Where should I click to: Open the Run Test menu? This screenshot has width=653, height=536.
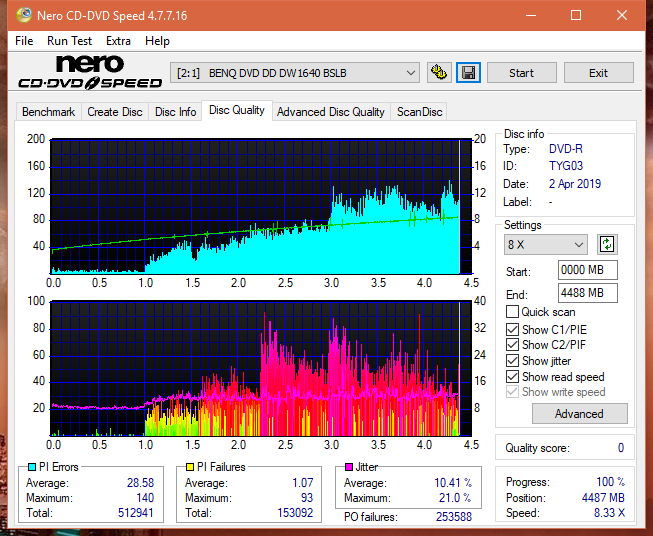coord(69,41)
